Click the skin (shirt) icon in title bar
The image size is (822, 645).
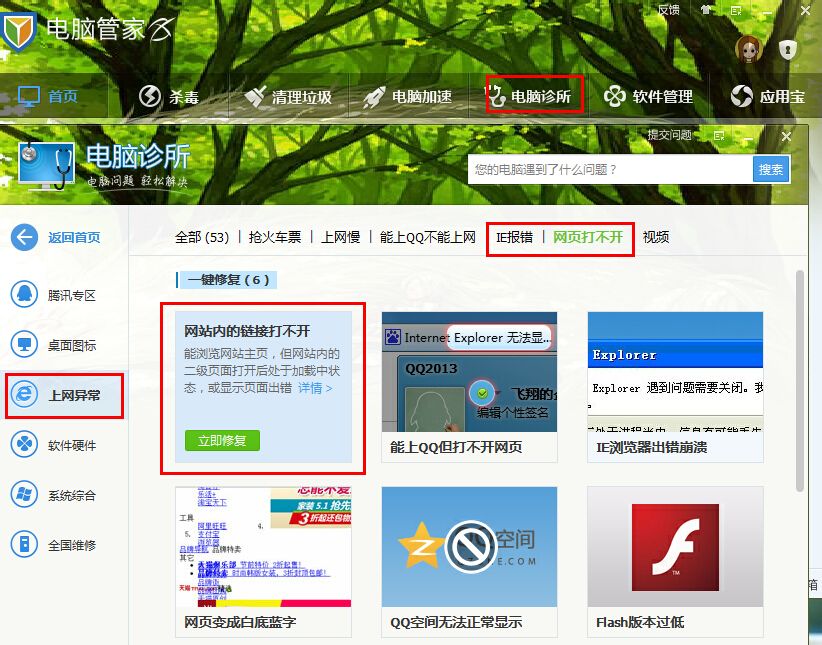pos(707,10)
